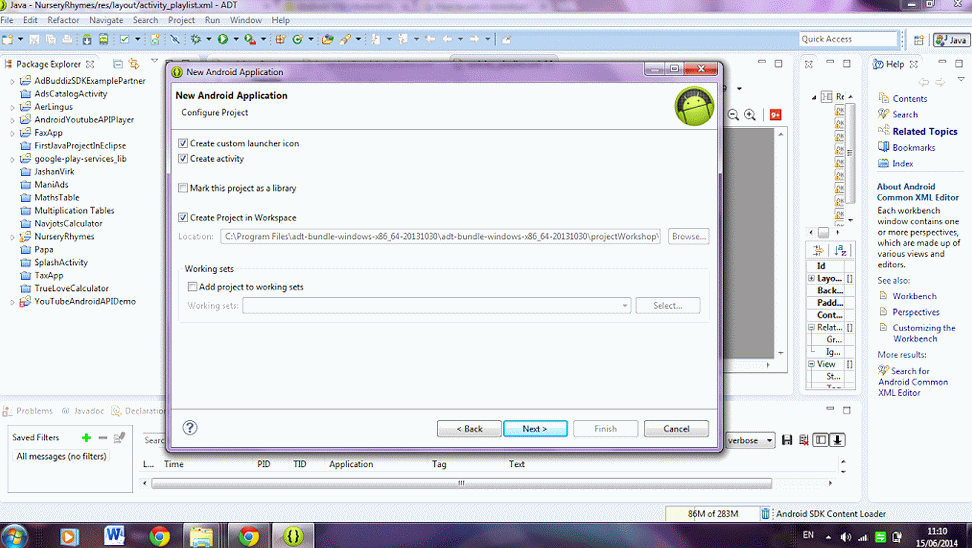The width and height of the screenshot is (972, 548).
Task: Click the minus Remove filter icon
Action: (103, 438)
